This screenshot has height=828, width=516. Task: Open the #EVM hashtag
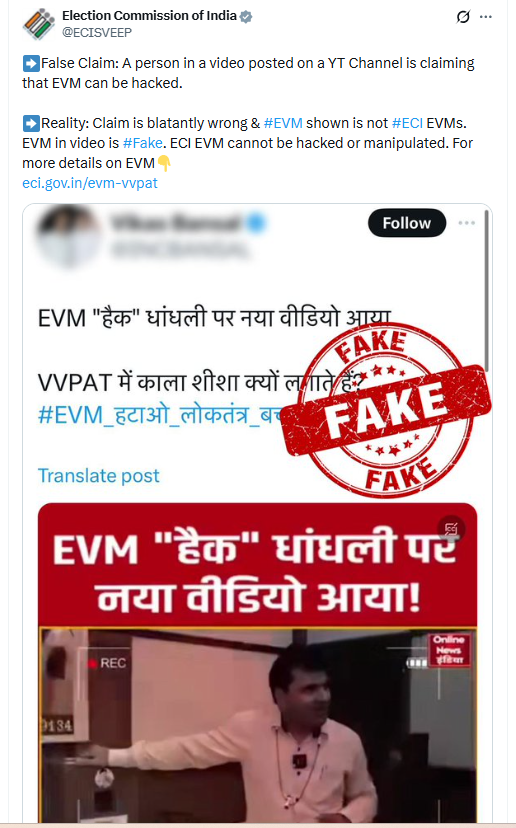coord(283,123)
